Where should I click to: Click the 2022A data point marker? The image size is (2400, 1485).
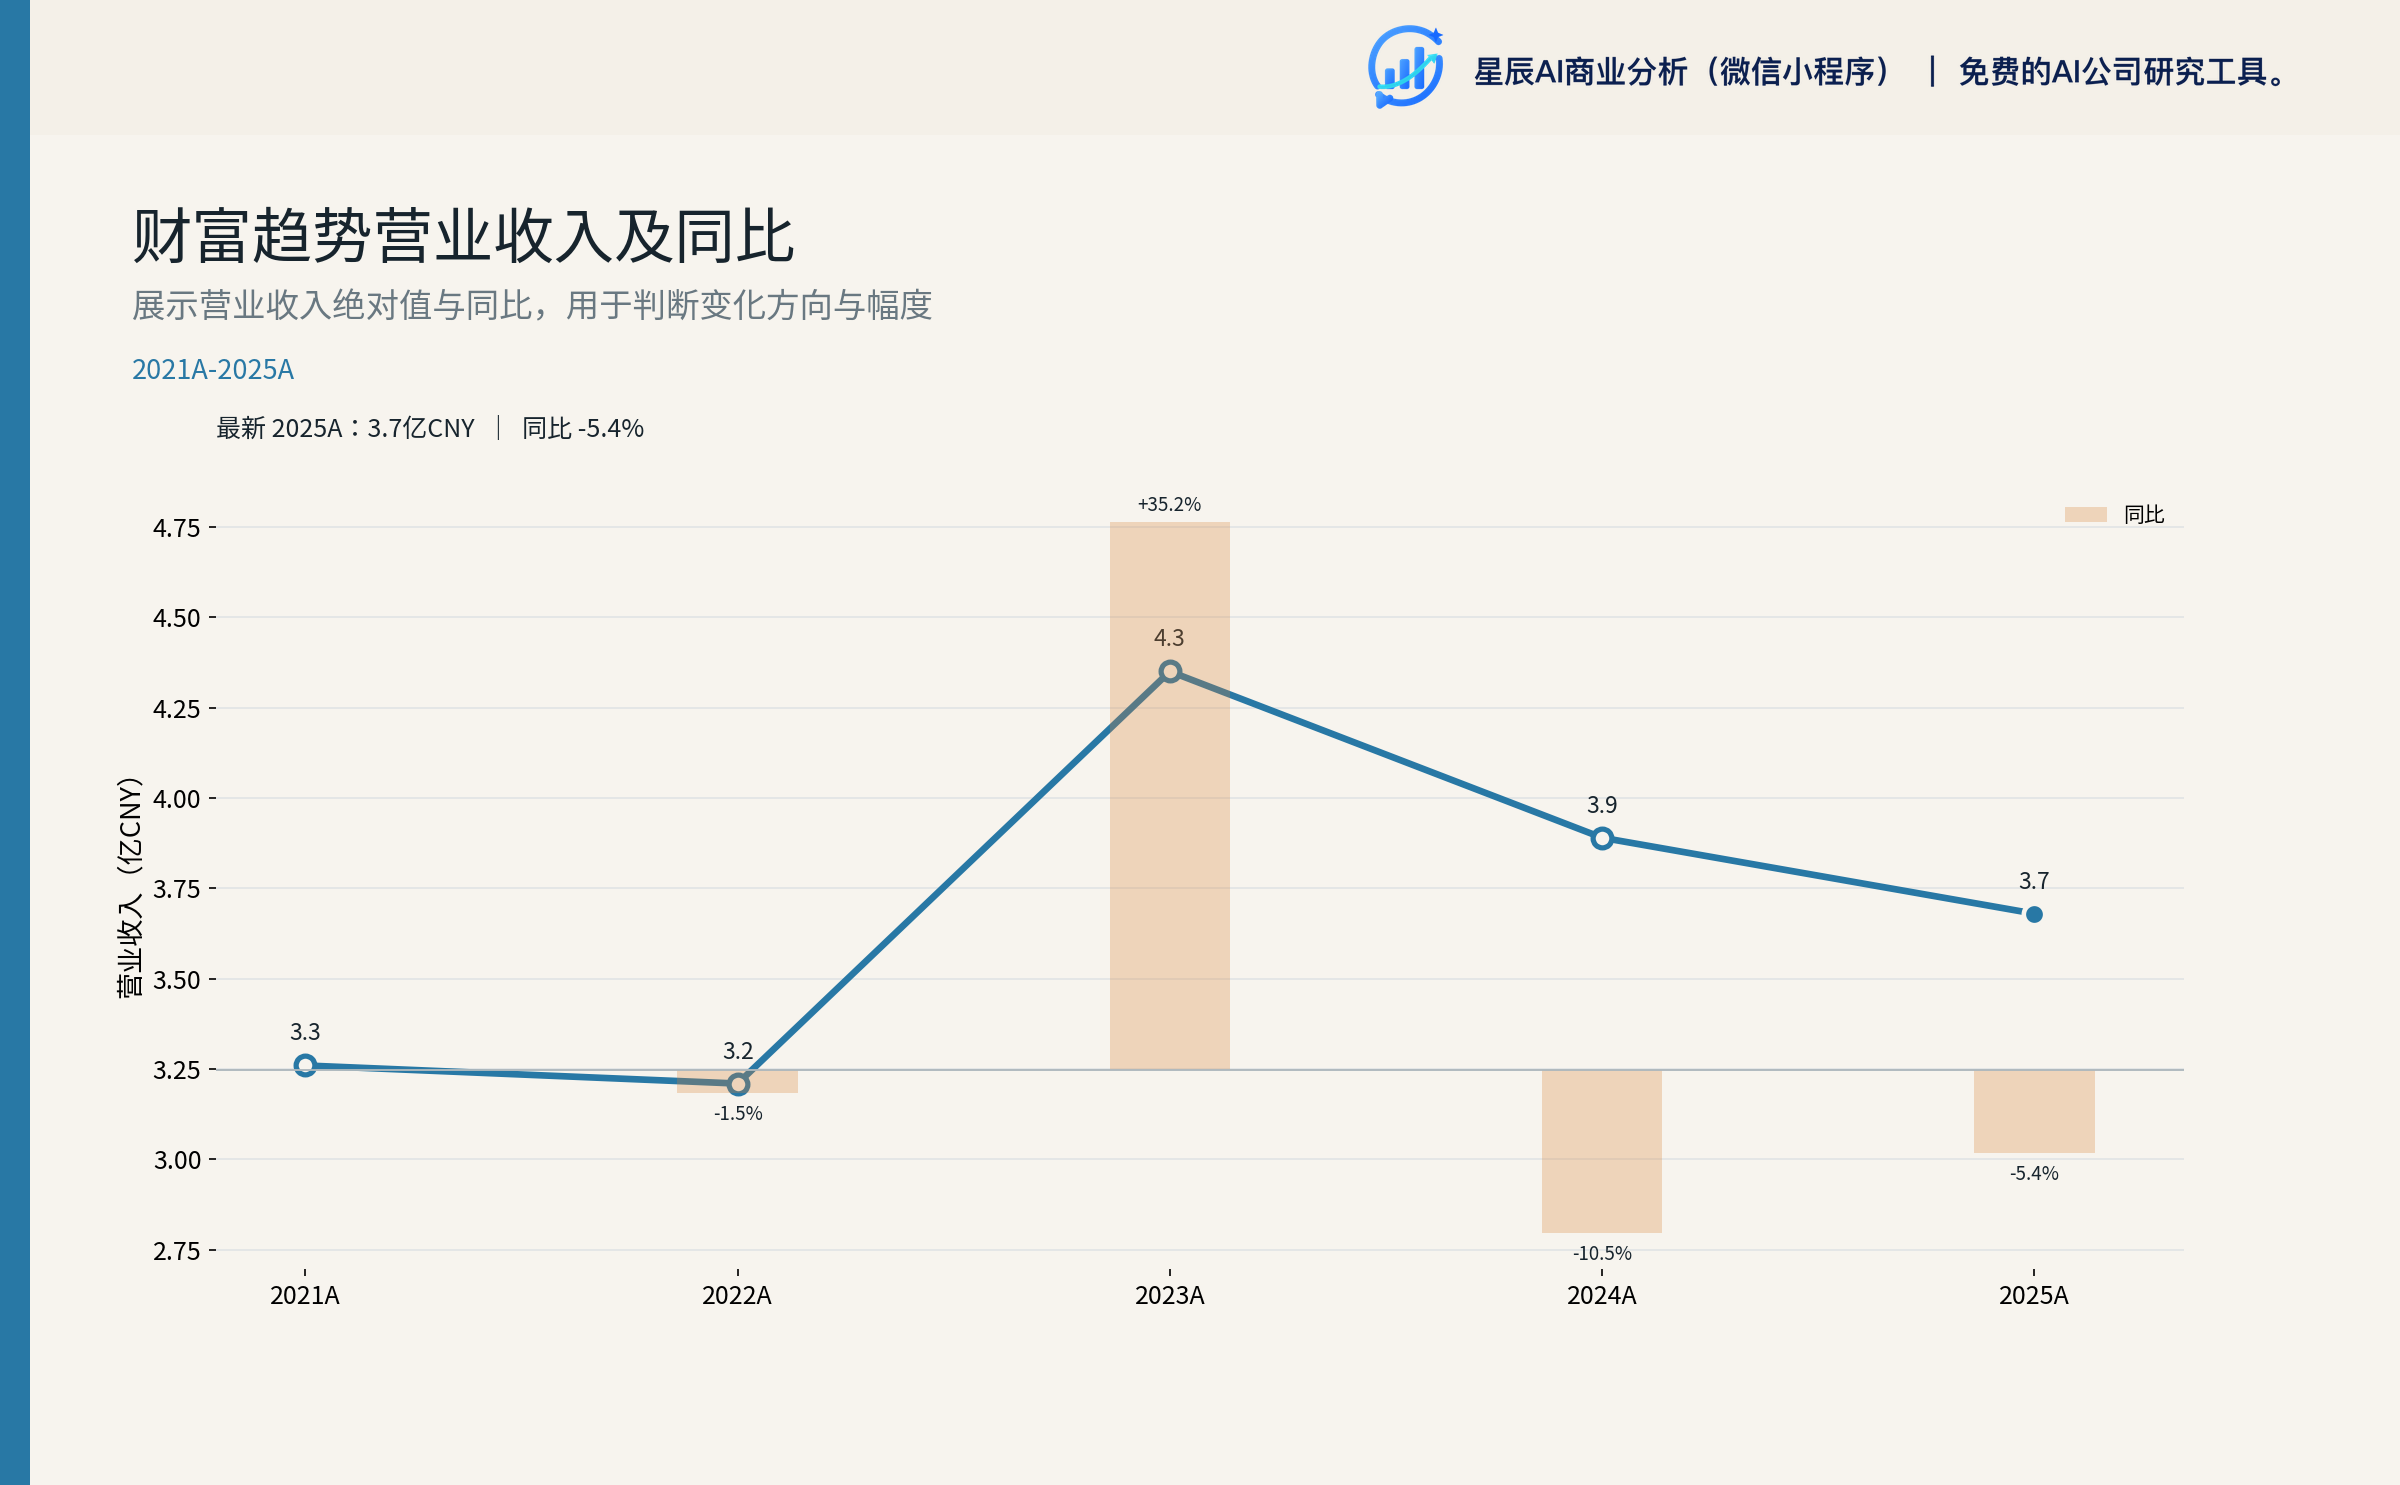(x=738, y=1084)
